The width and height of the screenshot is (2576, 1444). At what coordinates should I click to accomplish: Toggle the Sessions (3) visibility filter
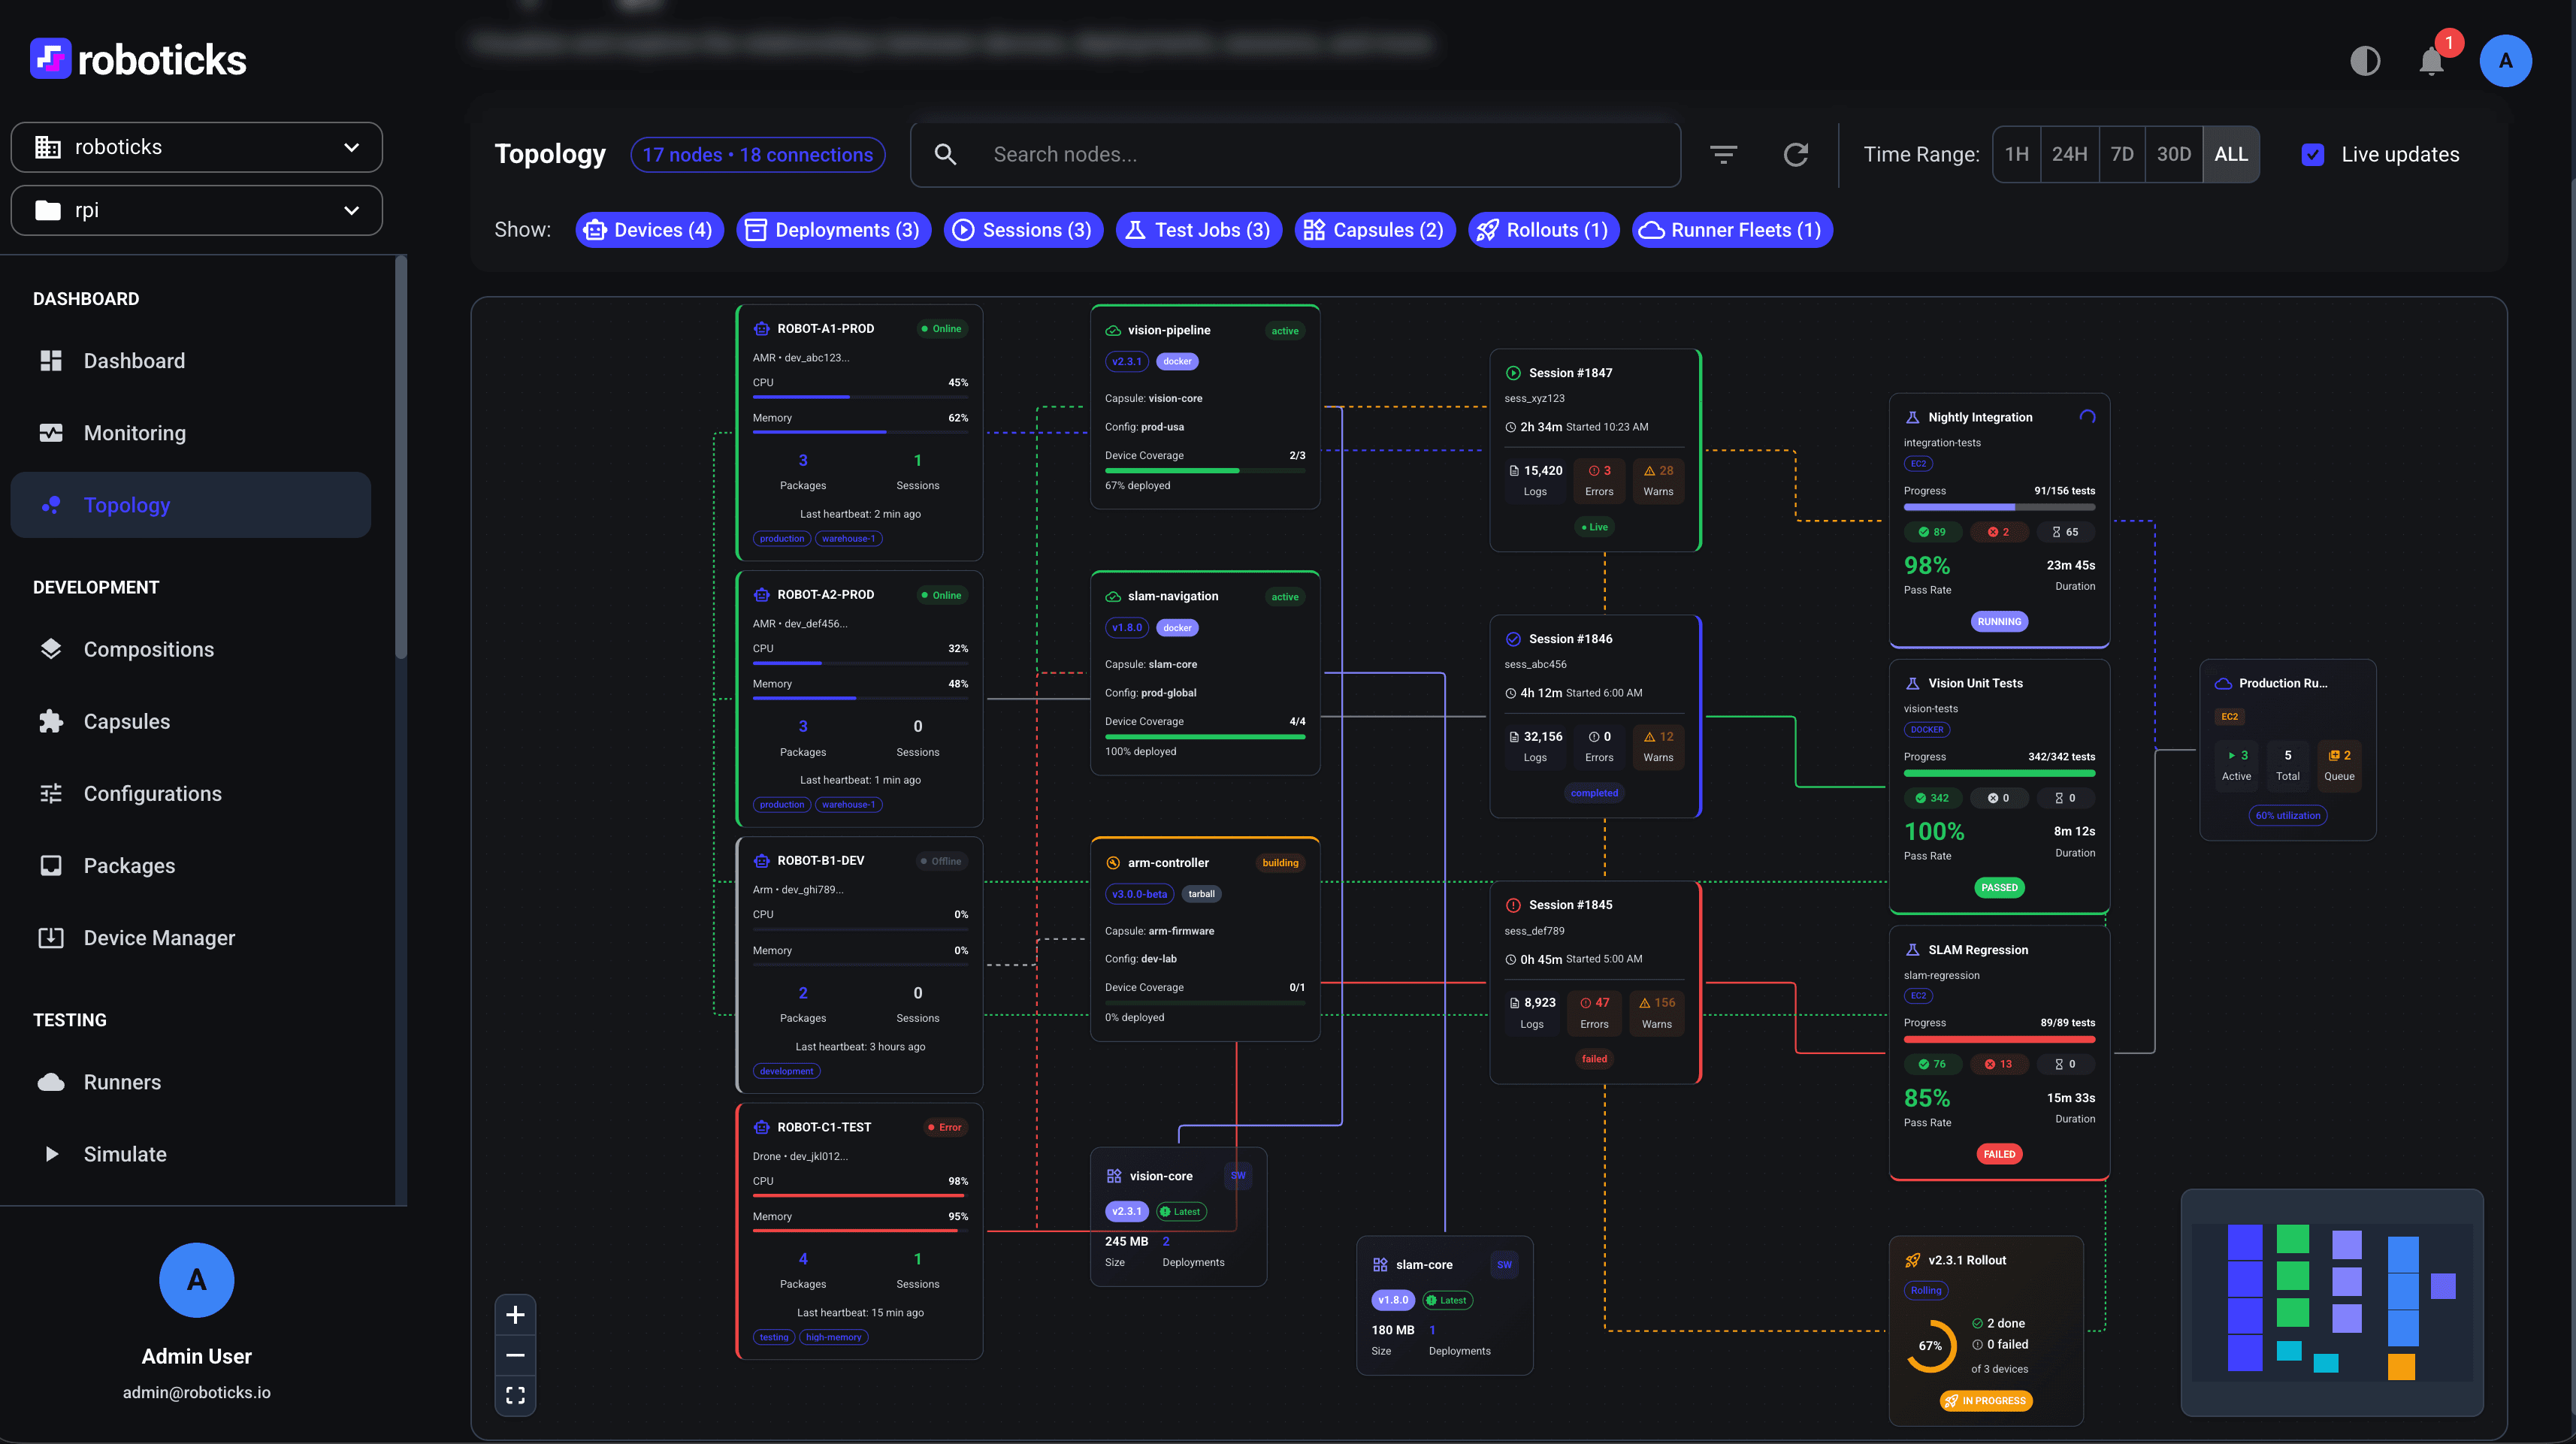tap(1023, 230)
